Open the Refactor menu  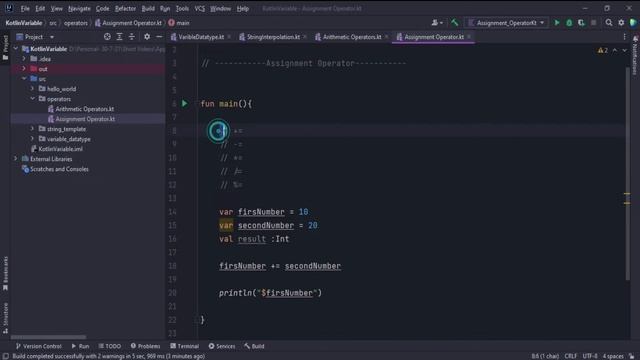[x=125, y=9]
